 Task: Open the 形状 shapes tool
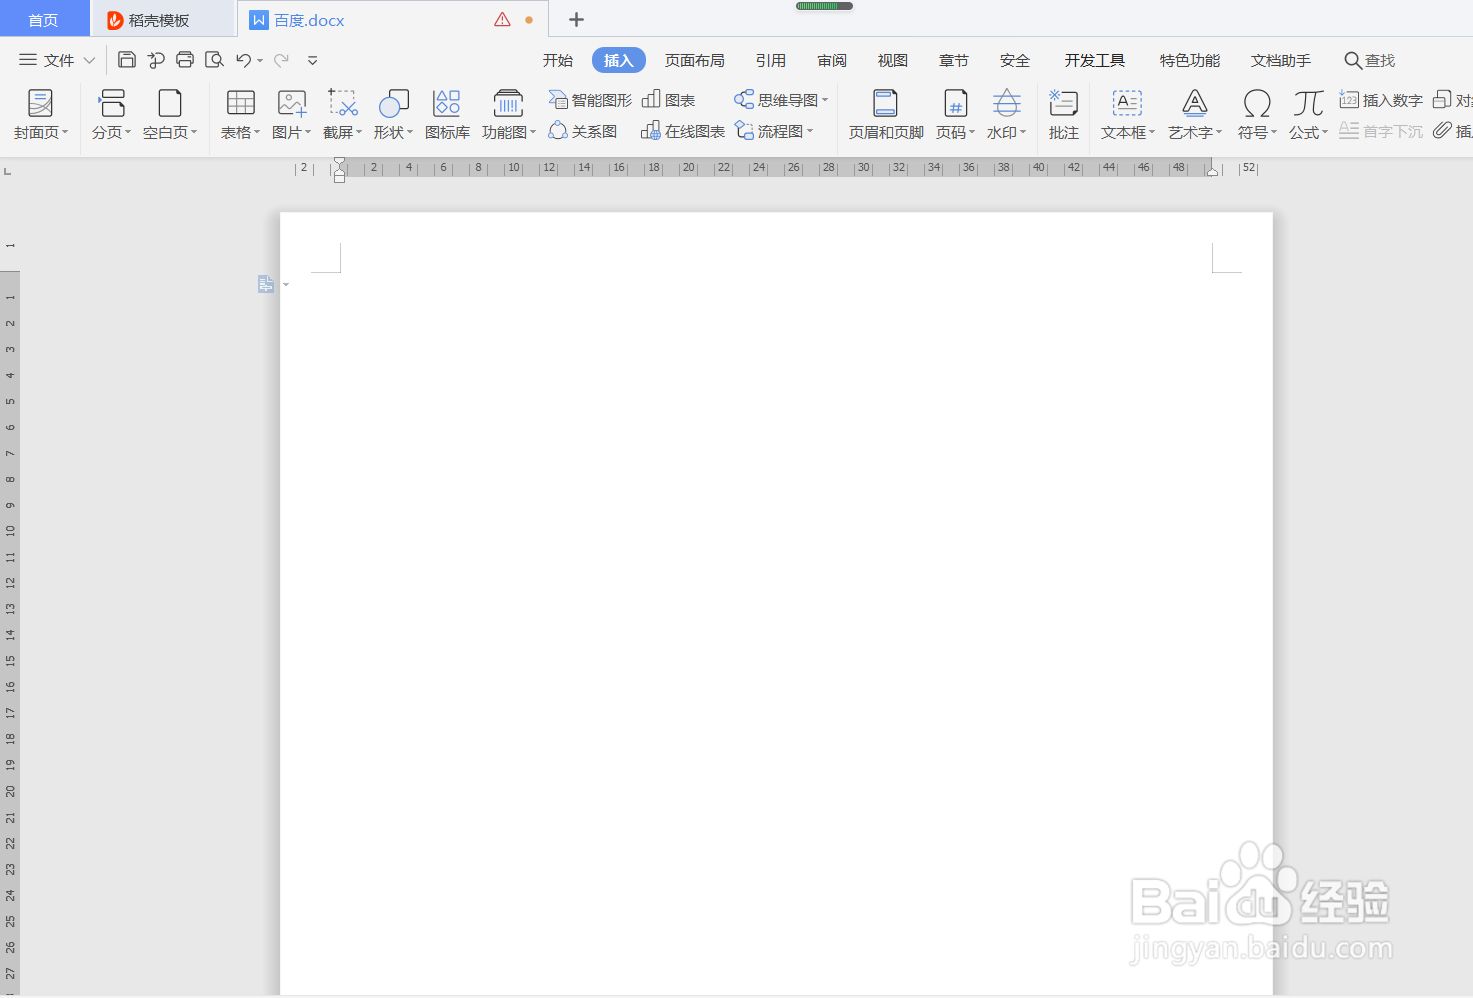coord(394,103)
